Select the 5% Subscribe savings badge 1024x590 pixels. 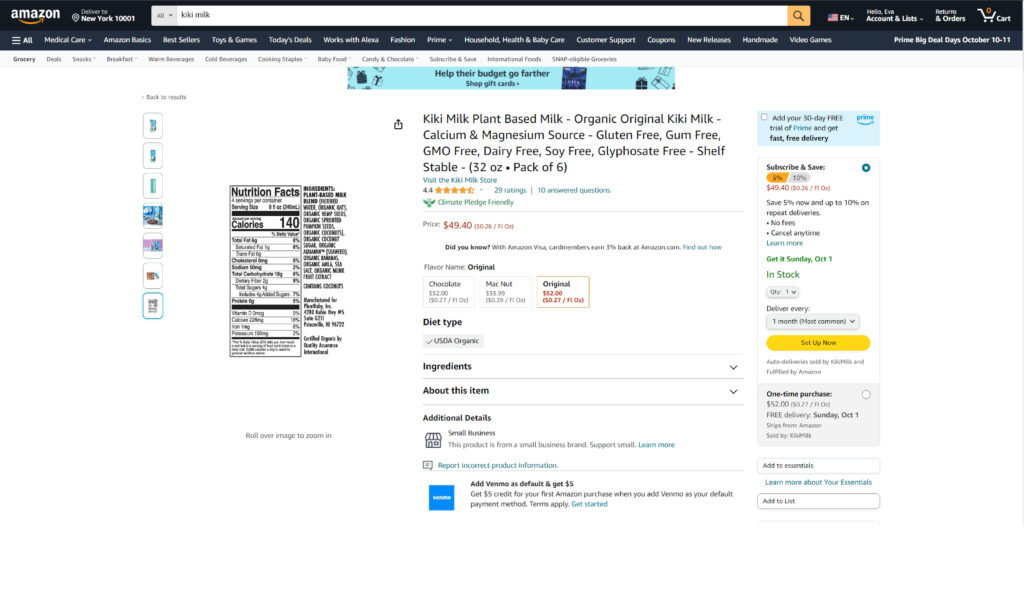[x=776, y=178]
